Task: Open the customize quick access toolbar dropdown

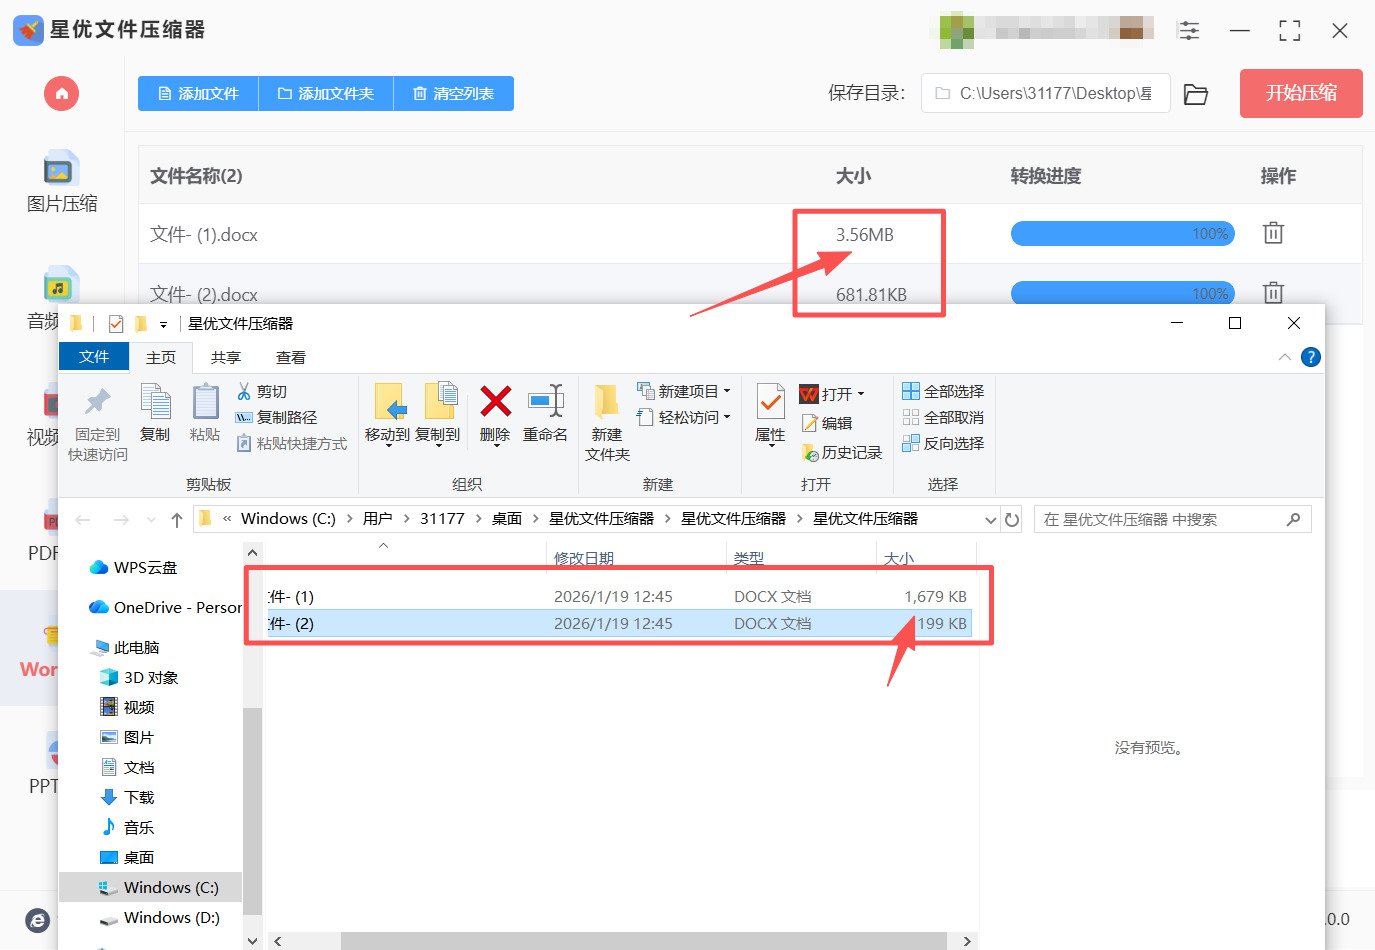Action: pyautogui.click(x=163, y=325)
